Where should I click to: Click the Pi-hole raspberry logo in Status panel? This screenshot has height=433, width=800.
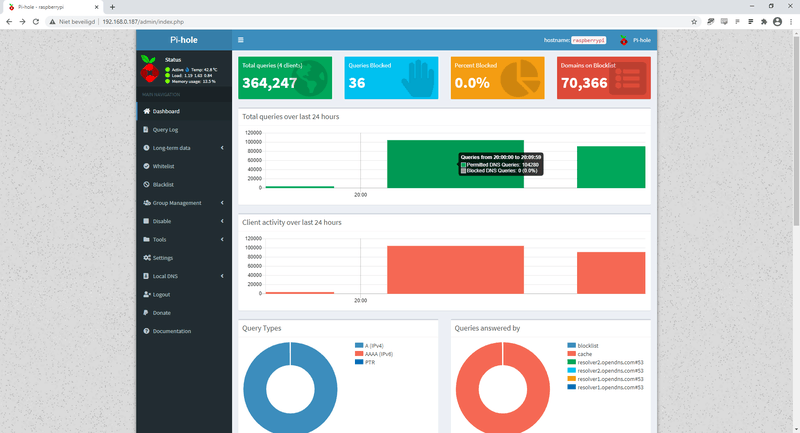(x=149, y=69)
